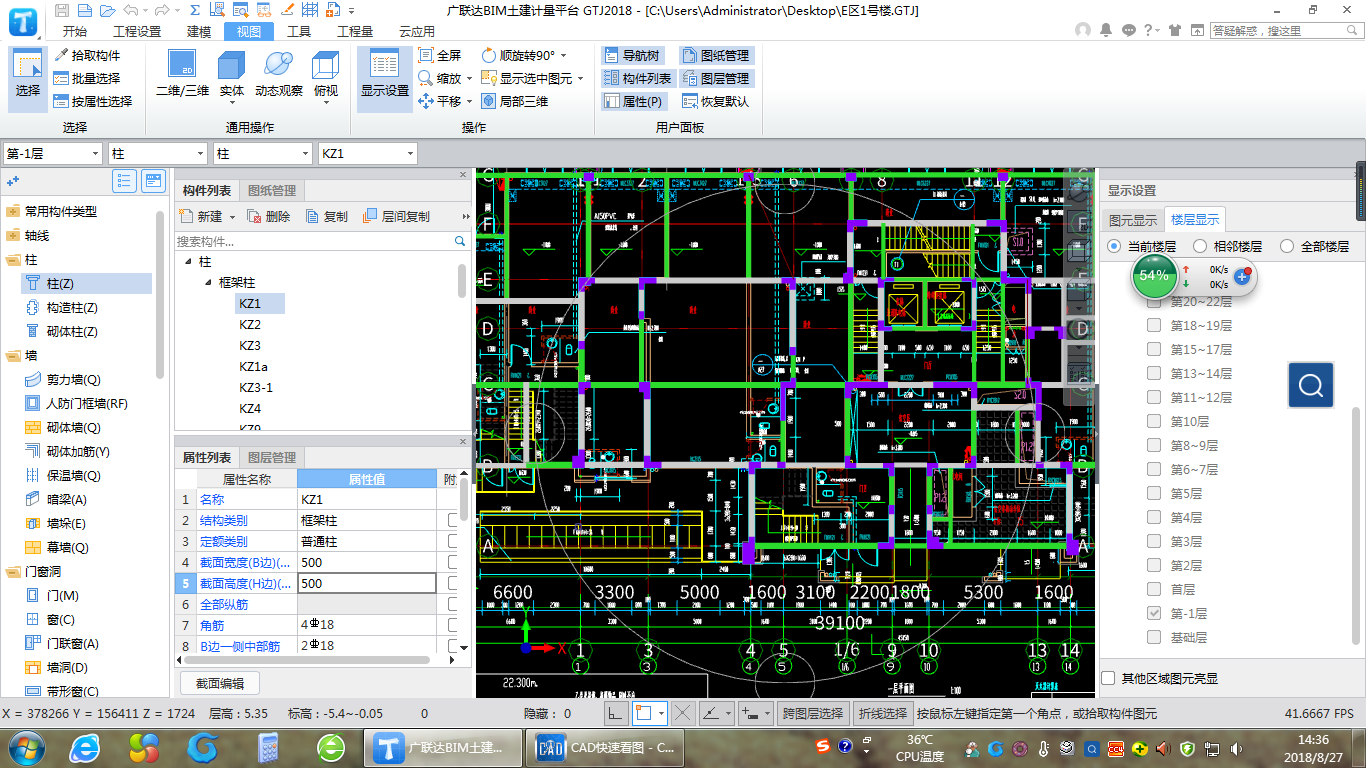Click 复制 copy in component list toolbar
The width and height of the screenshot is (1366, 768).
(327, 216)
